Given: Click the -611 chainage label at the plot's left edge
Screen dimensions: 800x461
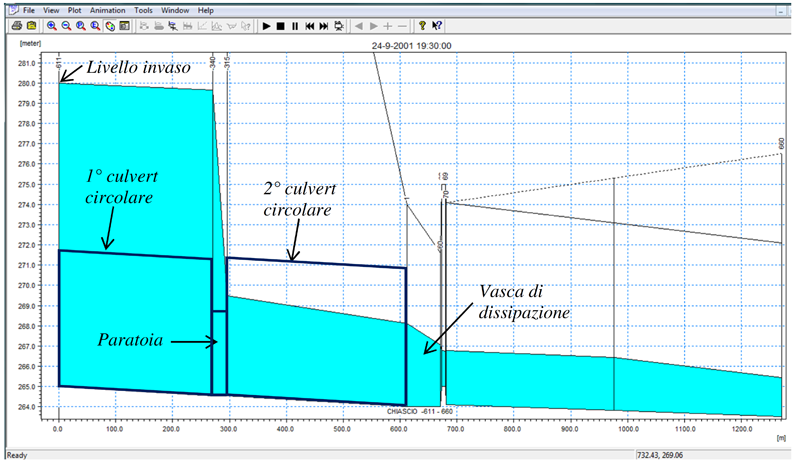Looking at the screenshot, I should click(x=59, y=63).
